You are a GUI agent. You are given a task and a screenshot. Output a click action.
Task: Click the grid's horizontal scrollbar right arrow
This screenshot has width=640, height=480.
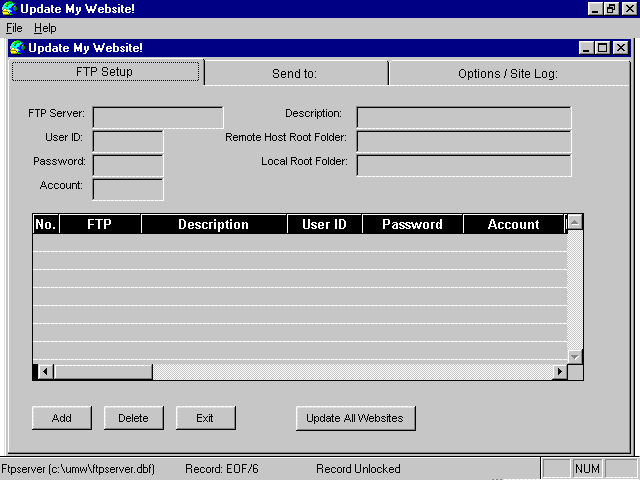point(560,372)
